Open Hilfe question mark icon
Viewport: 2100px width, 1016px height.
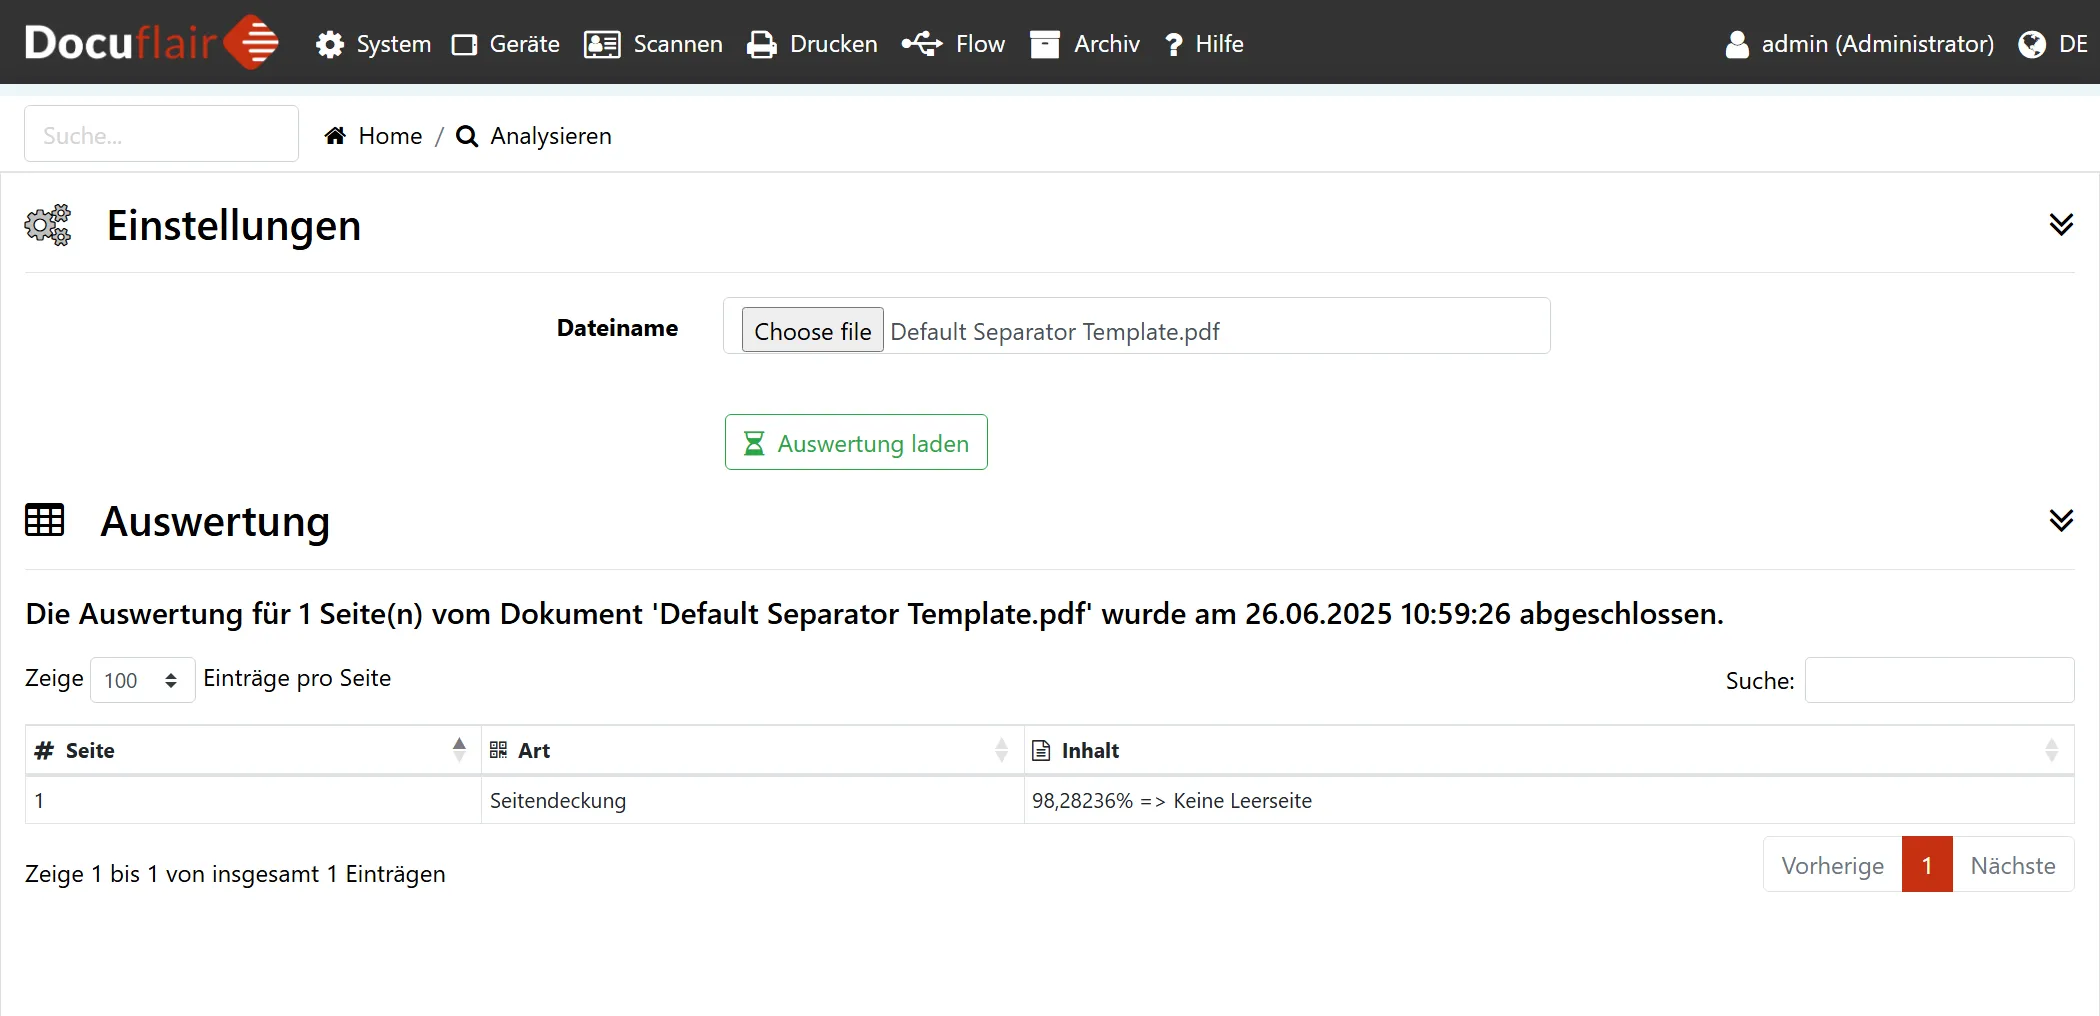point(1174,44)
